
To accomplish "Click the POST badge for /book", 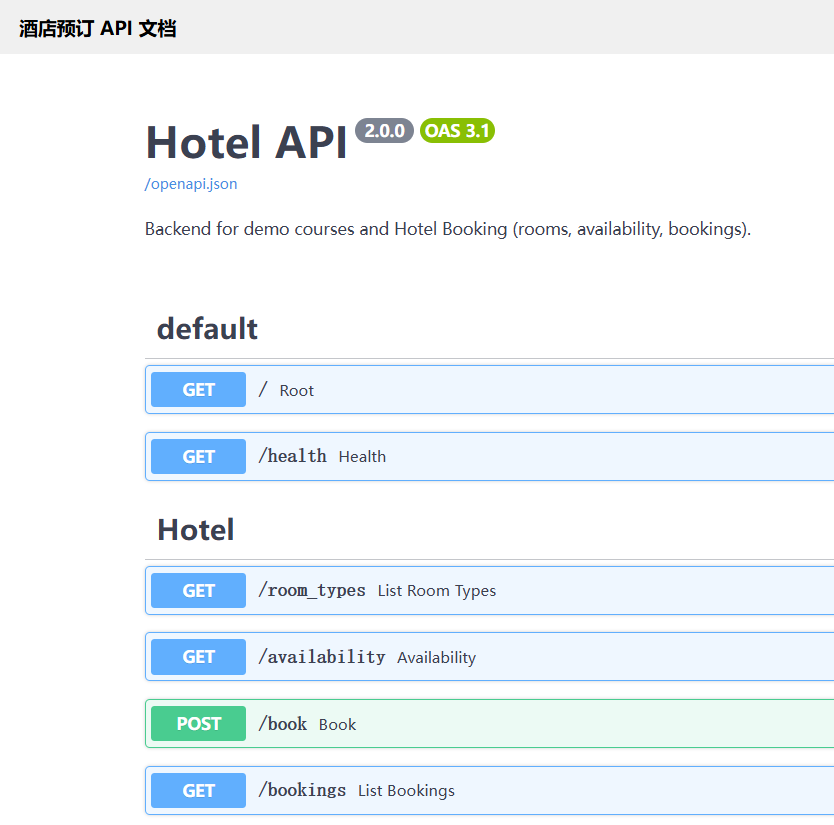I will (x=198, y=724).
